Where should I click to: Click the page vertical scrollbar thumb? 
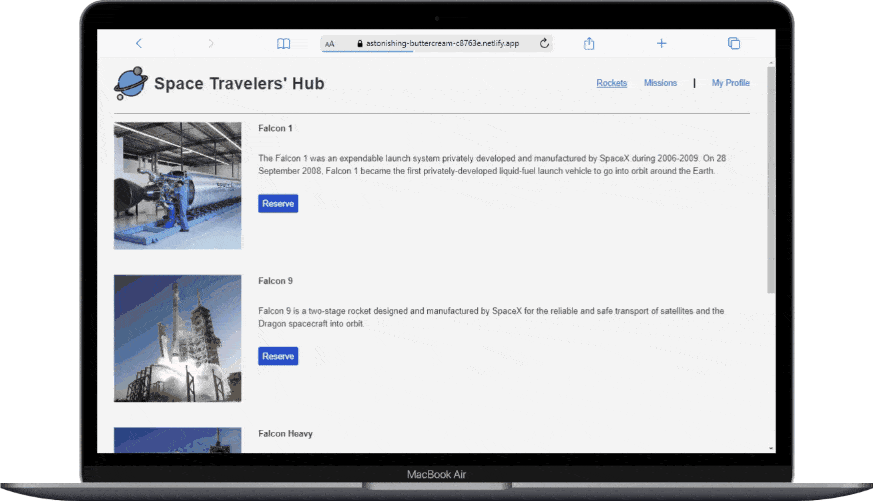pyautogui.click(x=771, y=179)
